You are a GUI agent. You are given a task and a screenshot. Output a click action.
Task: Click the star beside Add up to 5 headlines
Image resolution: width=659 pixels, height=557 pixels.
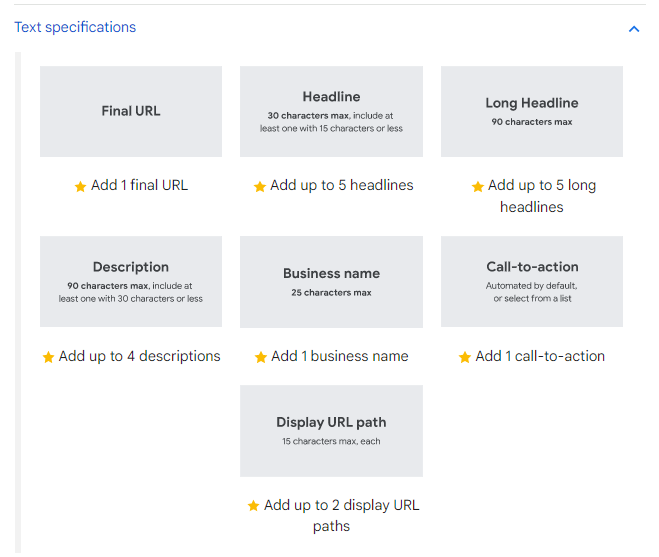(x=259, y=186)
